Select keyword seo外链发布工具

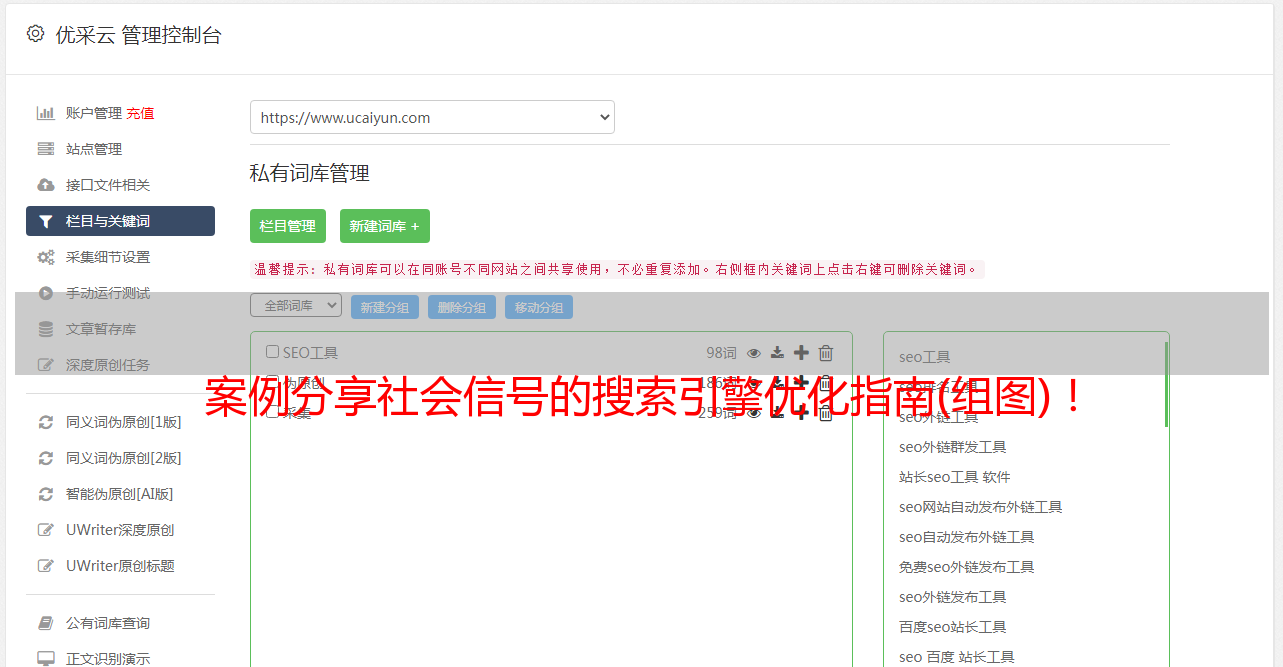pos(953,597)
